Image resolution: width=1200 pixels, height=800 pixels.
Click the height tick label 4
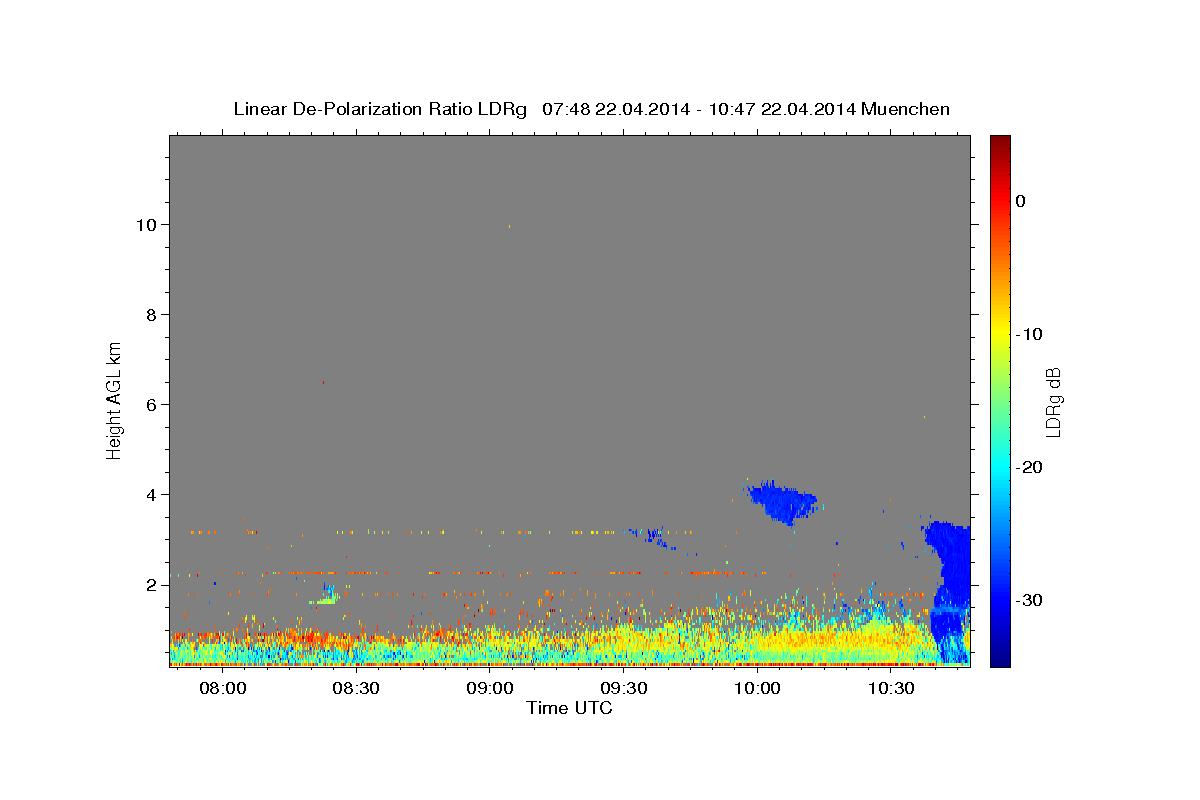pyautogui.click(x=153, y=495)
